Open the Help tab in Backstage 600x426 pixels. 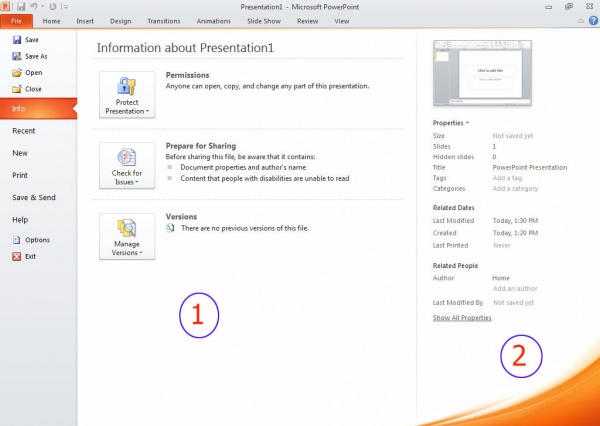click(x=20, y=220)
